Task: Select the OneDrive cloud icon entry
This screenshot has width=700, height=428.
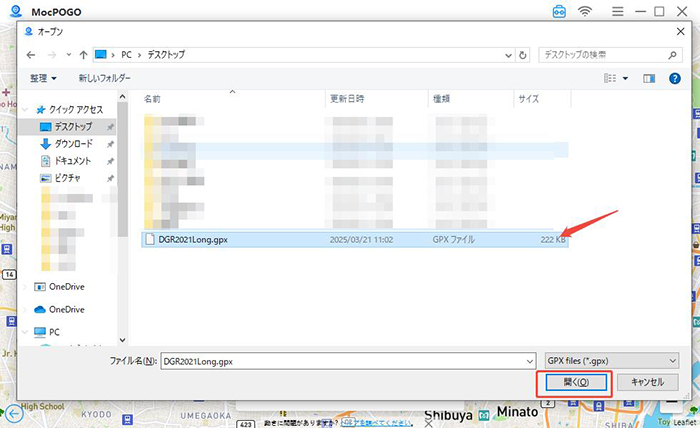Action: click(67, 309)
